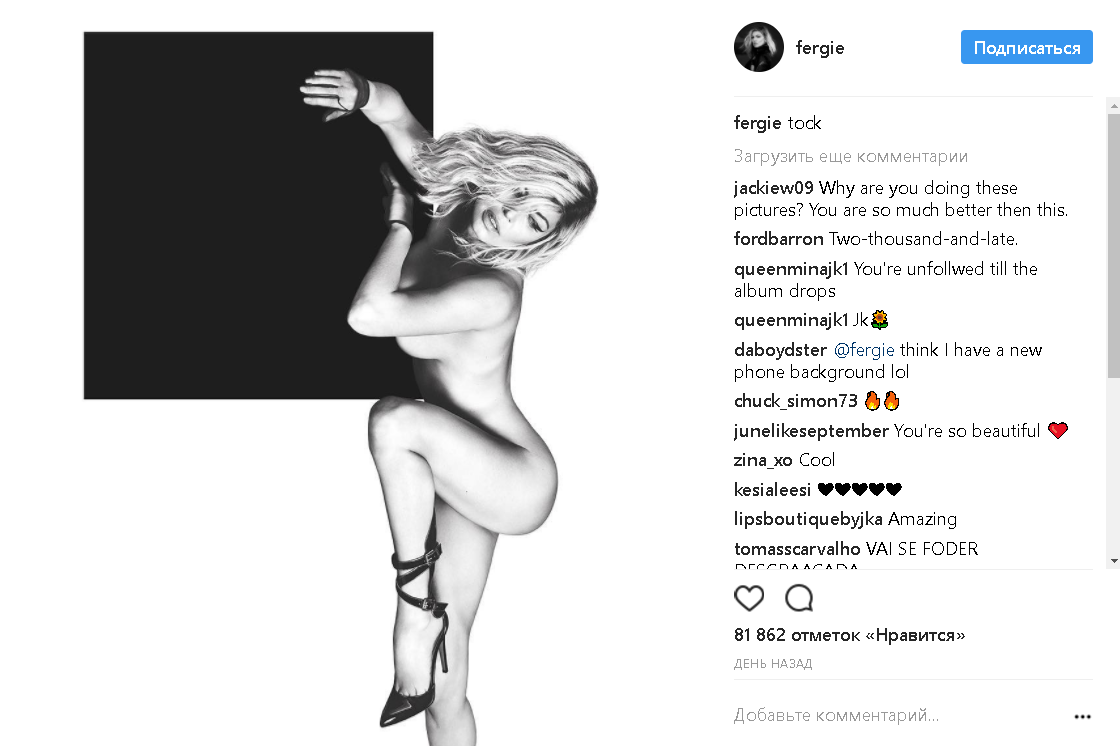Click the comments scrollbar down arrow

point(1114,562)
